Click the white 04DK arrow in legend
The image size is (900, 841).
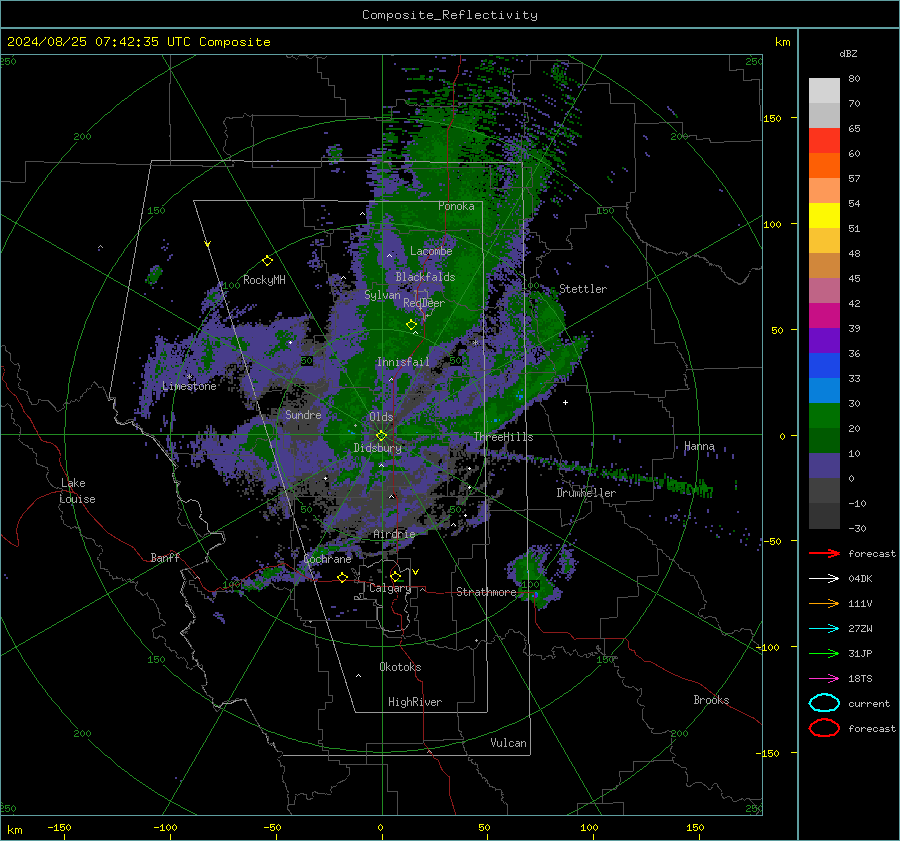[x=824, y=579]
